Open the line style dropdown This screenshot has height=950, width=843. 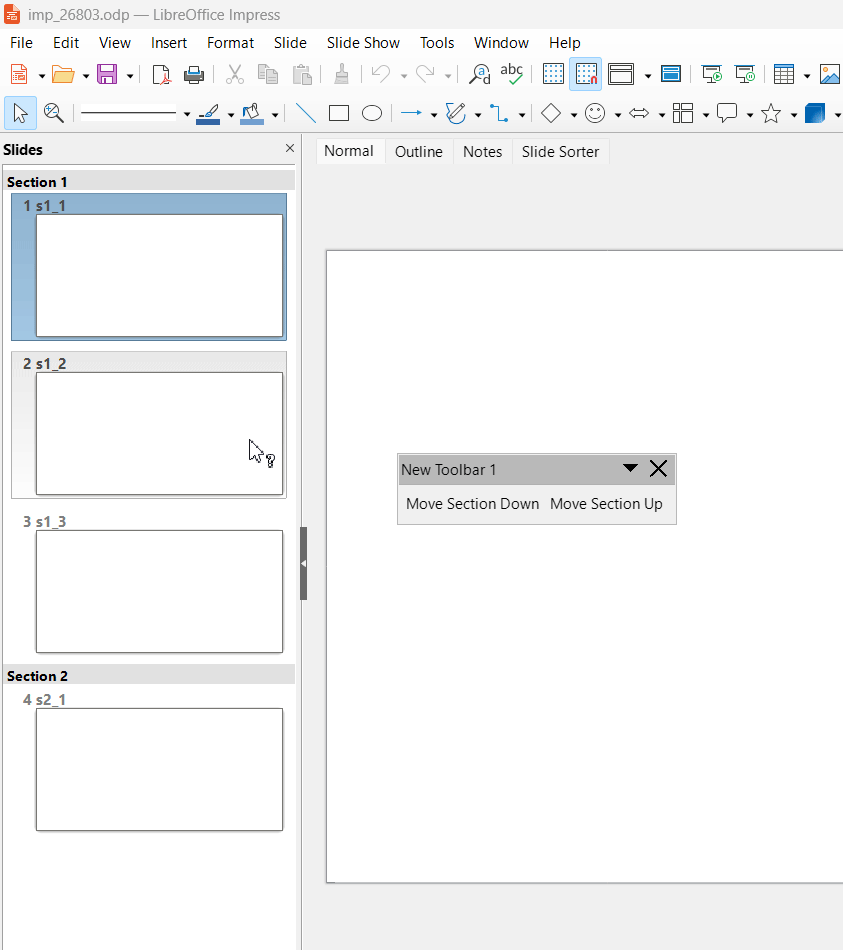pyautogui.click(x=187, y=114)
